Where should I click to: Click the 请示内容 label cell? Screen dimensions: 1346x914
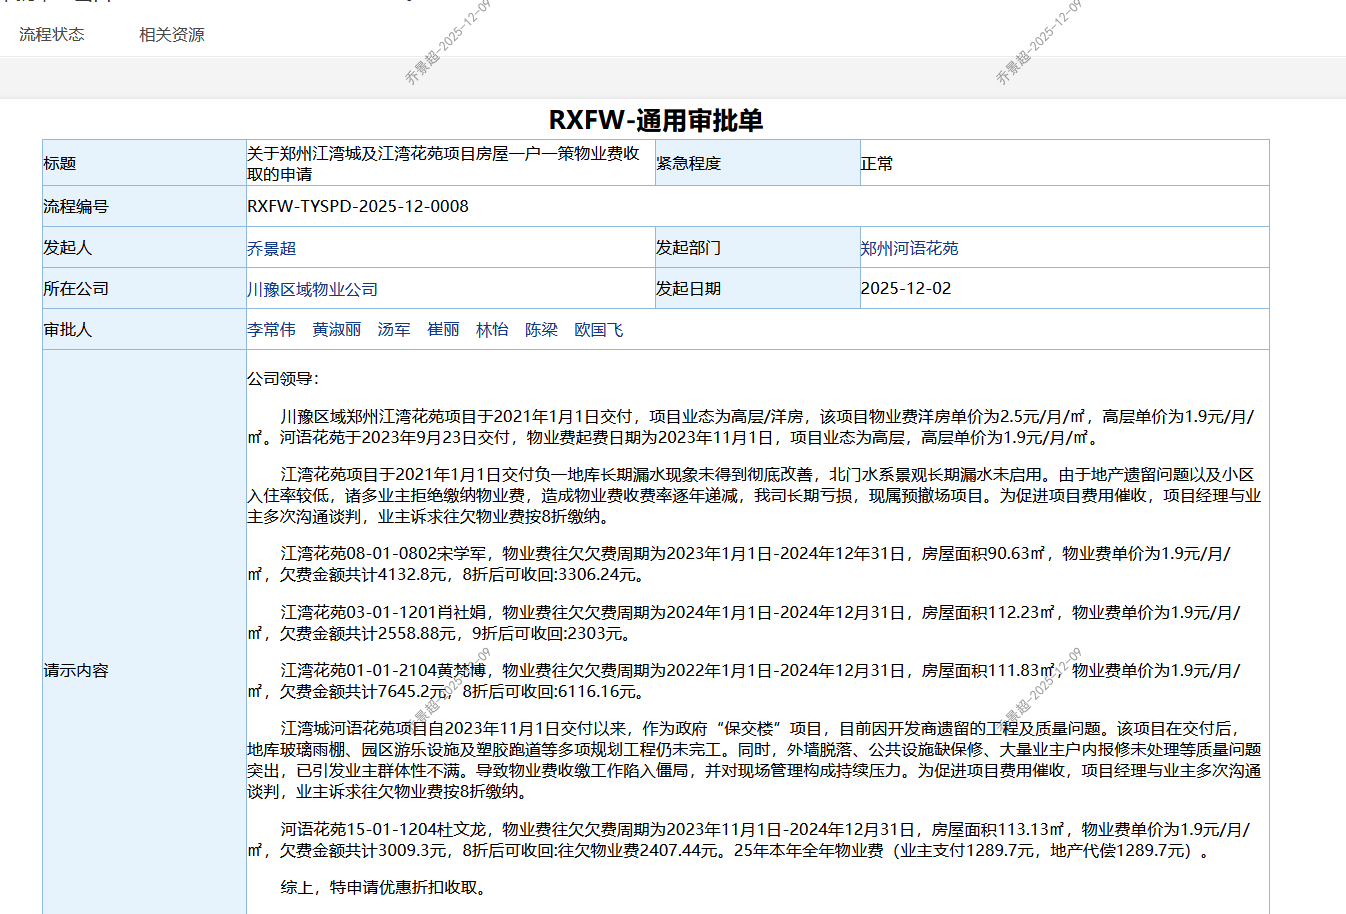tap(76, 670)
